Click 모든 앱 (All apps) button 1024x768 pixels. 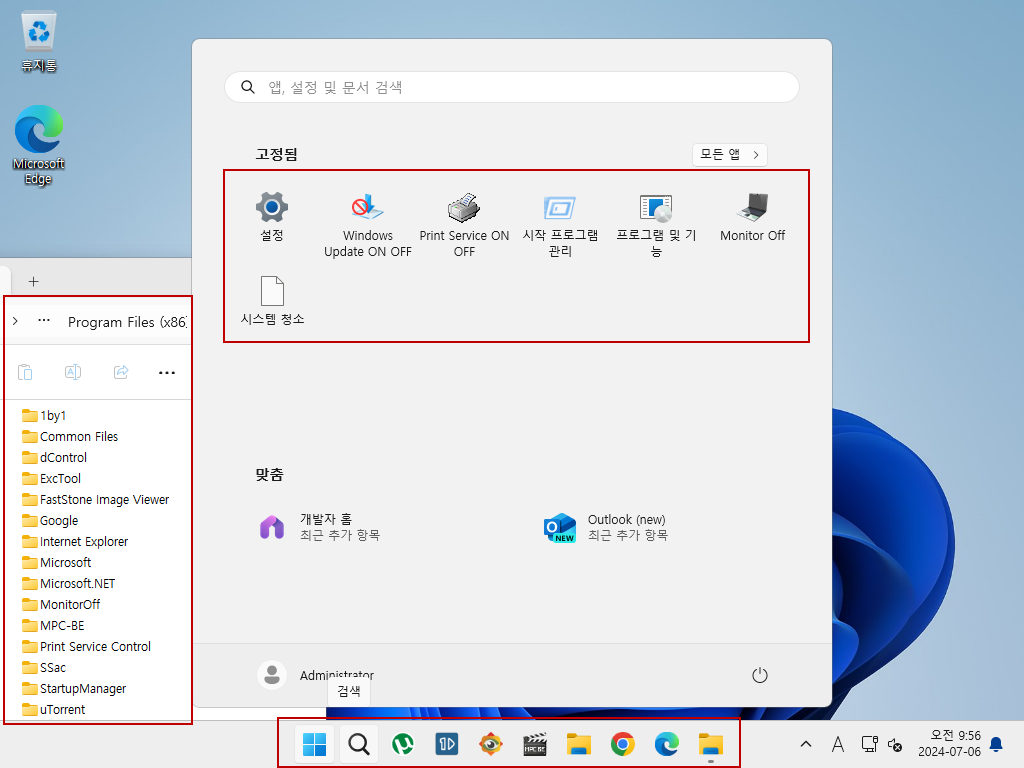click(x=729, y=155)
